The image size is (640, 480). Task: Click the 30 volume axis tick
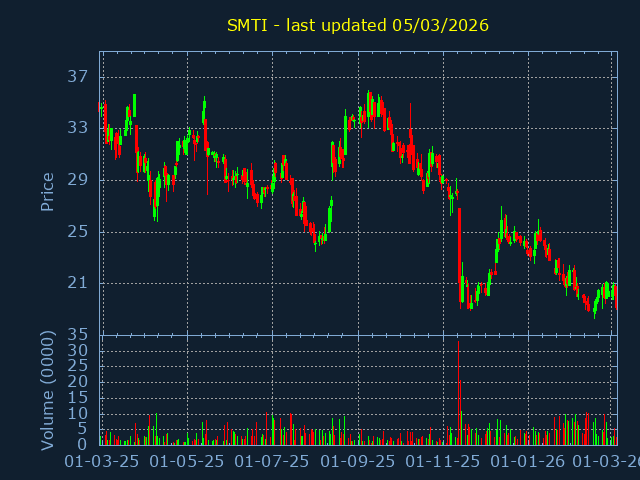[x=78, y=351]
